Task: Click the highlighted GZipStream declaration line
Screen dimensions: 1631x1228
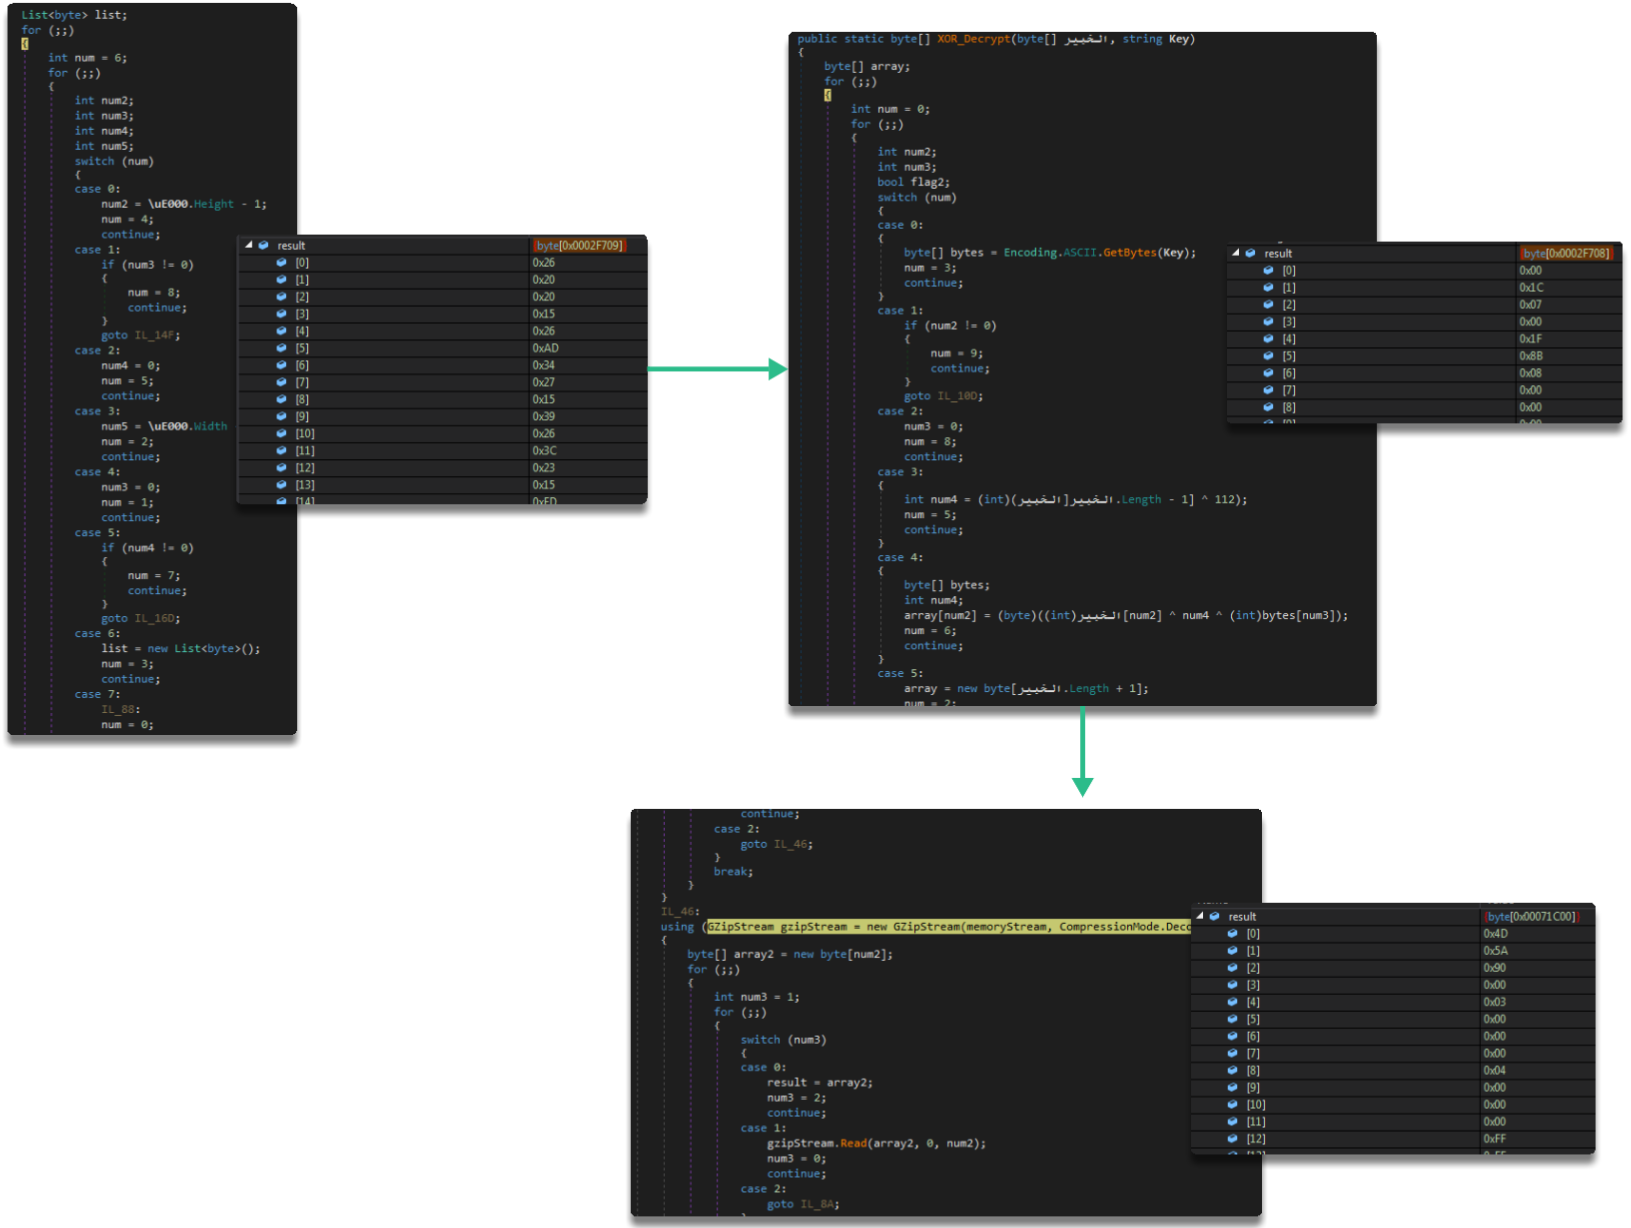Action: point(947,927)
